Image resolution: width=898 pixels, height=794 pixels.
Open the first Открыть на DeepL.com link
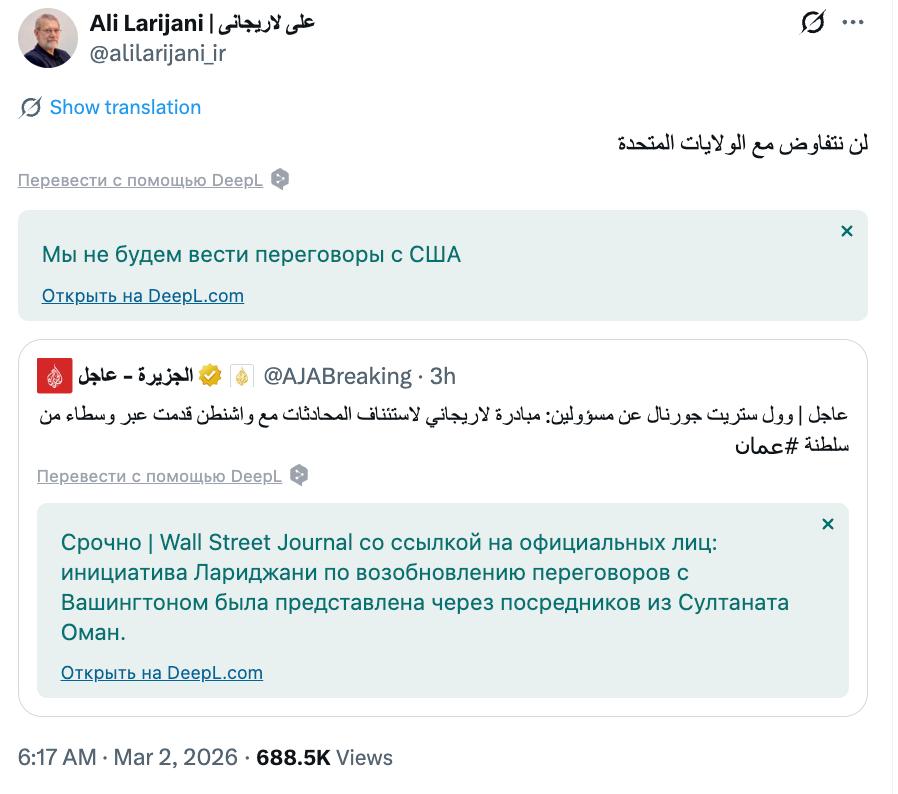point(142,296)
